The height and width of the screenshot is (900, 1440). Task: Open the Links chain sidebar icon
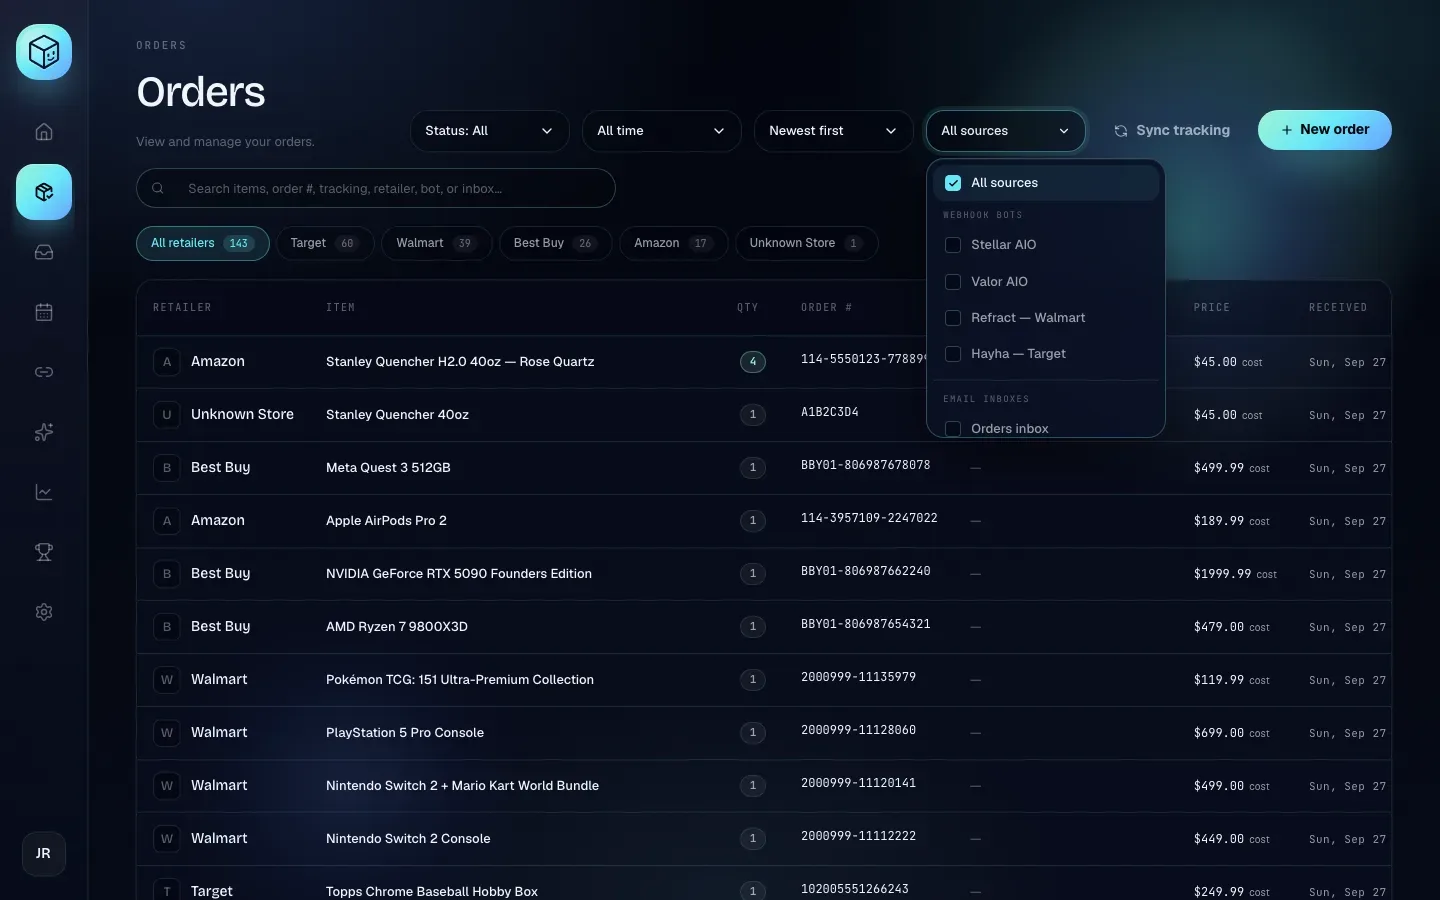(44, 372)
